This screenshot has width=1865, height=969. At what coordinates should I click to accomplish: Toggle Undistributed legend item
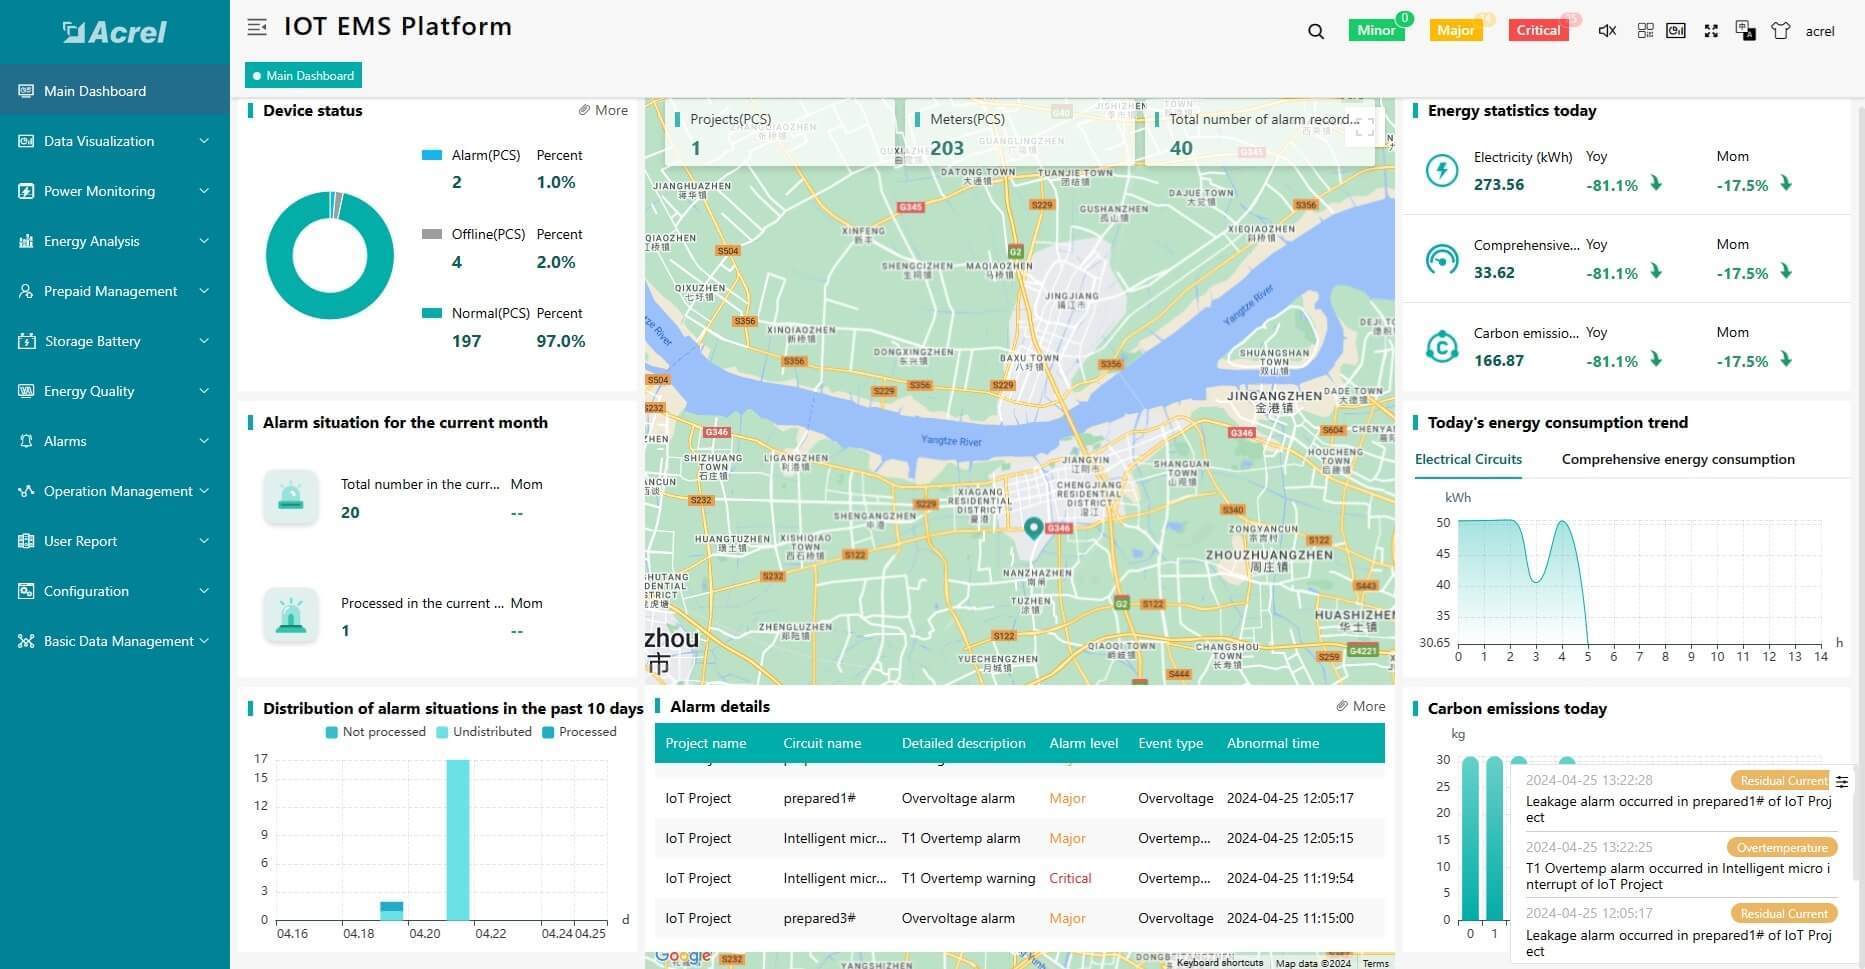pos(484,732)
